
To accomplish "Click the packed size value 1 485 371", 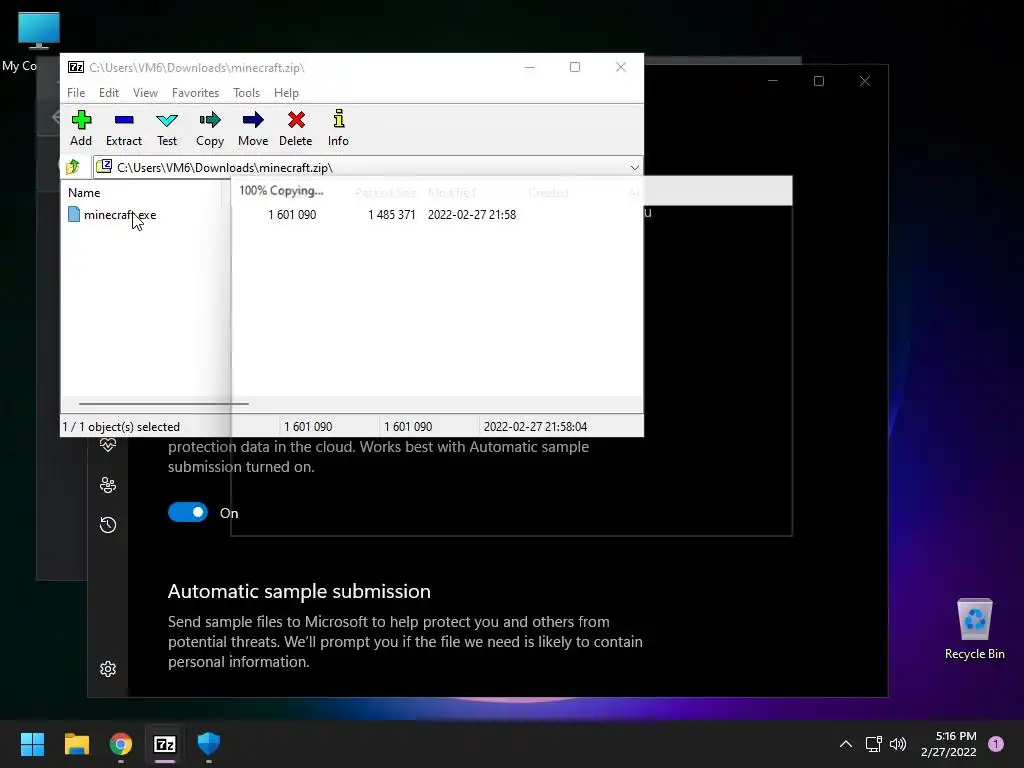I will (392, 215).
